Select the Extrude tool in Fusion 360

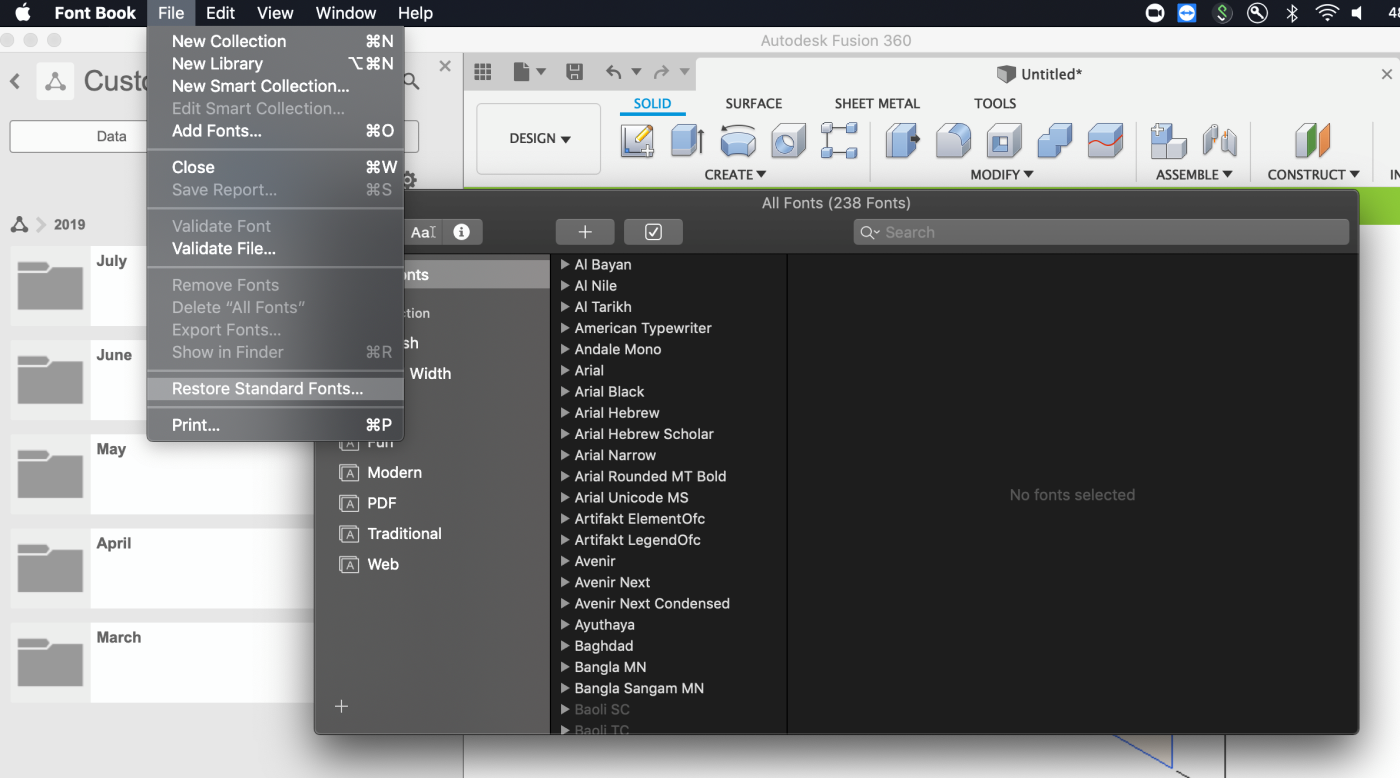point(687,140)
